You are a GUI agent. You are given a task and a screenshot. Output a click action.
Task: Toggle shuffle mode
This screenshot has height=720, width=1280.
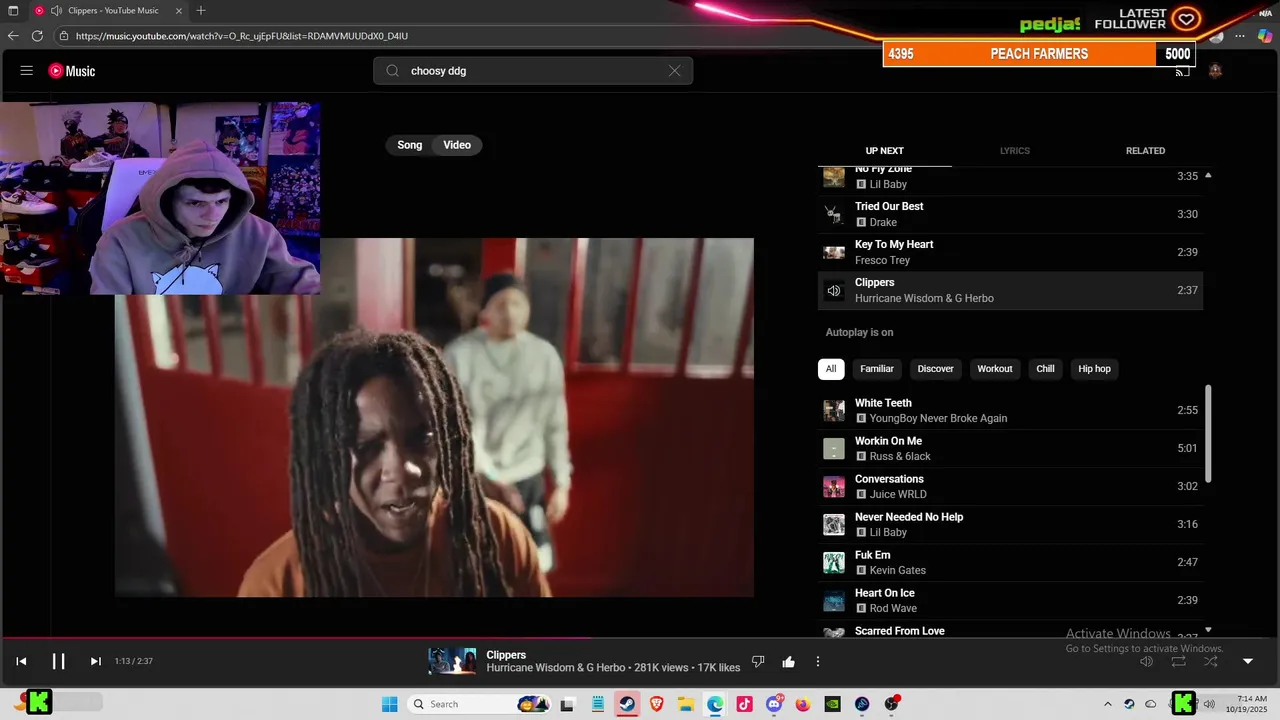click(x=1210, y=661)
